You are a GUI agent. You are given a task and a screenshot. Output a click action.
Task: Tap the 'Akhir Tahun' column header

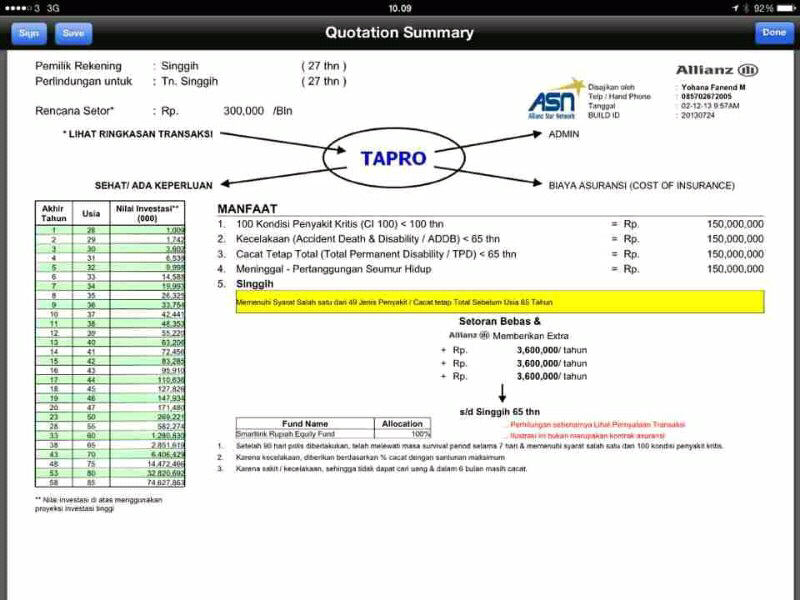[54, 213]
